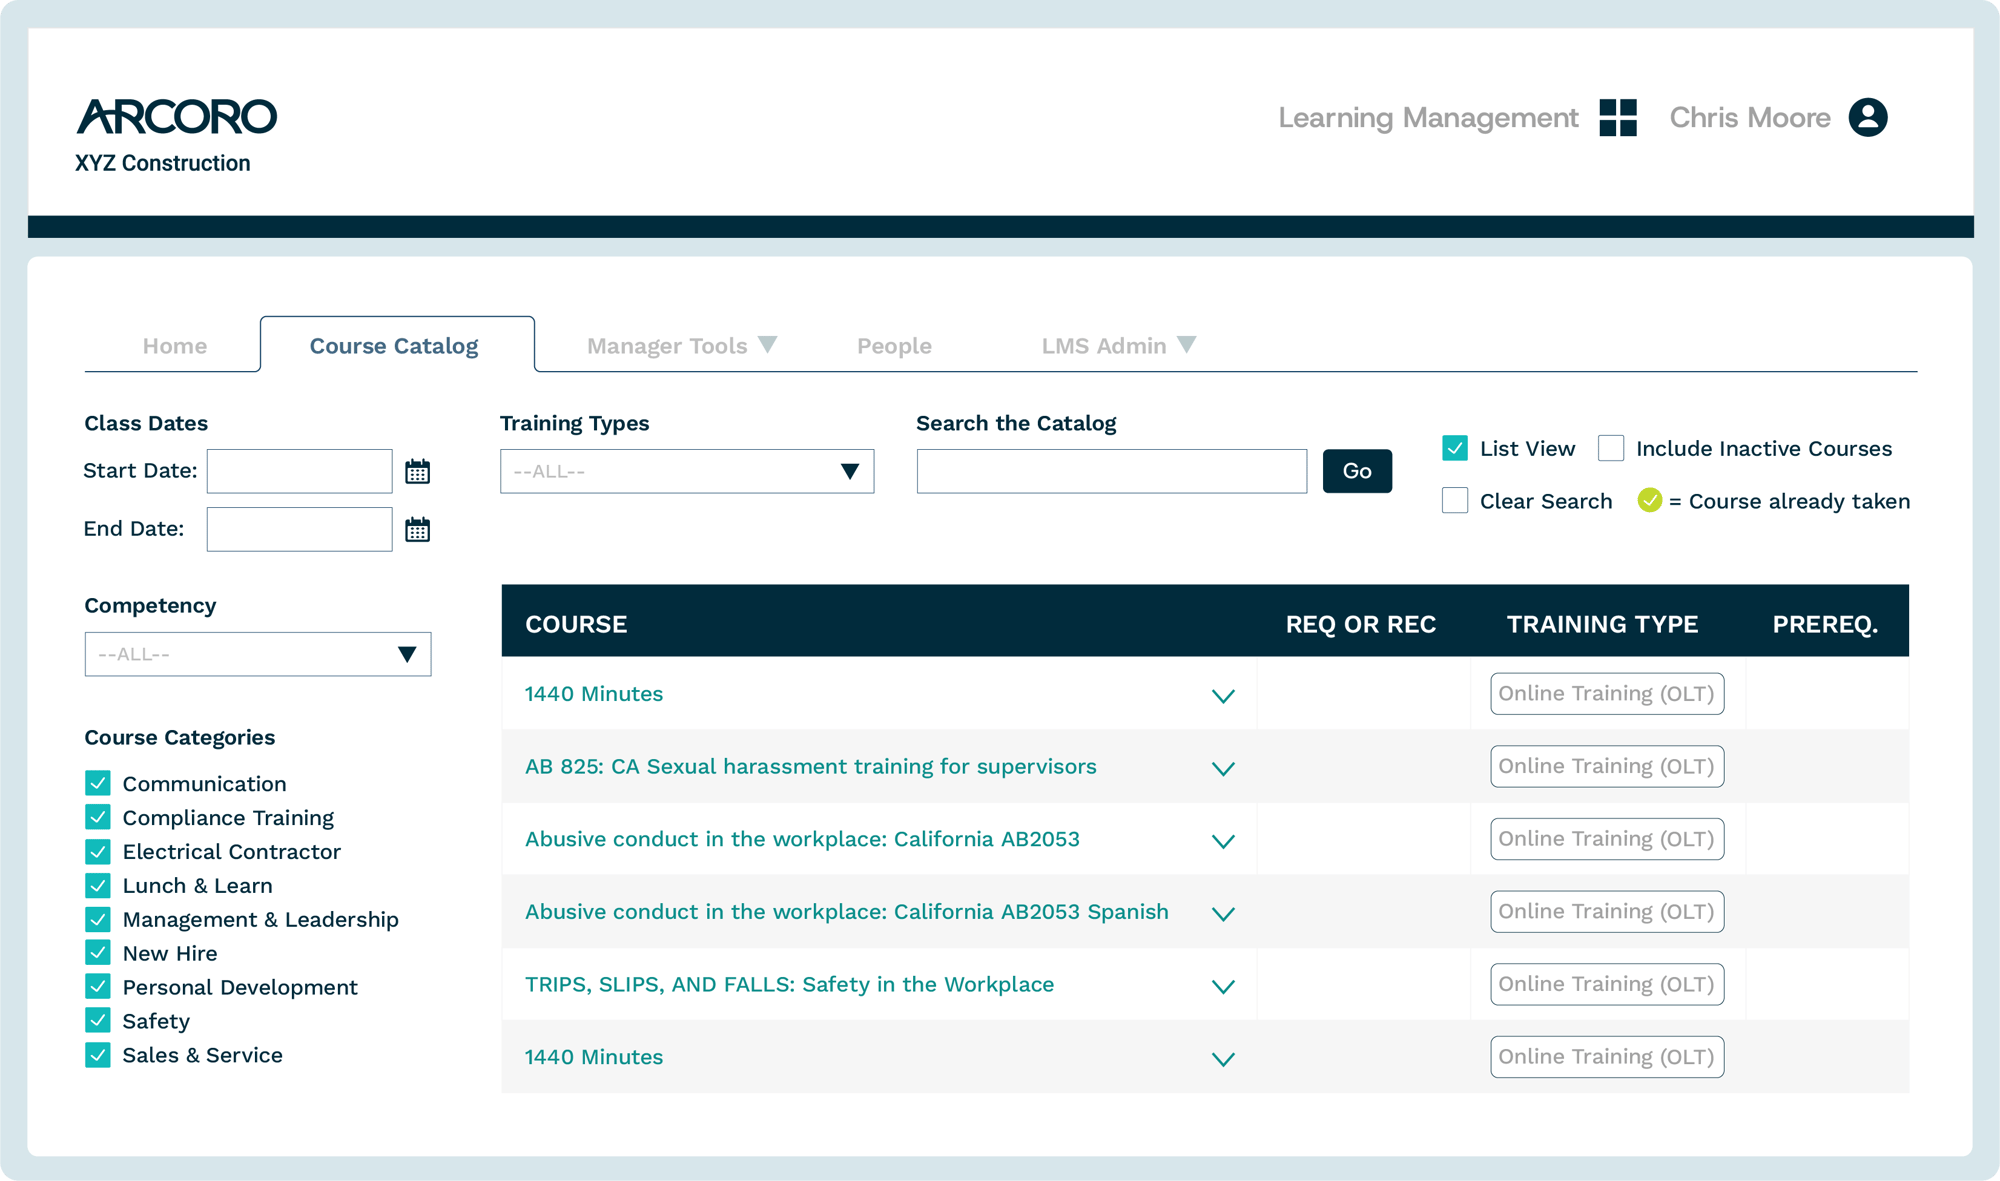Uncheck the Sales & Service category
This screenshot has height=1181, width=2000.
point(98,1055)
